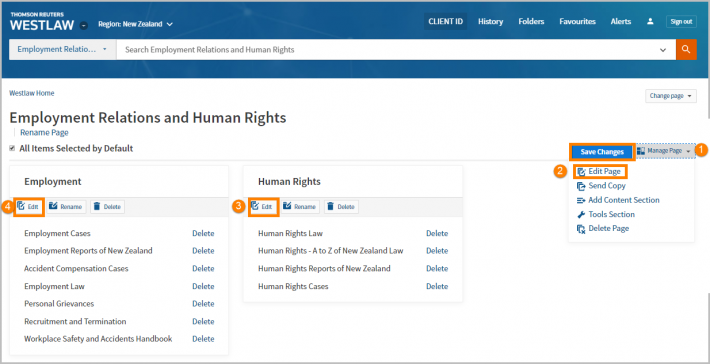
Task: Click Rename in the Human Rights section
Action: (300, 207)
